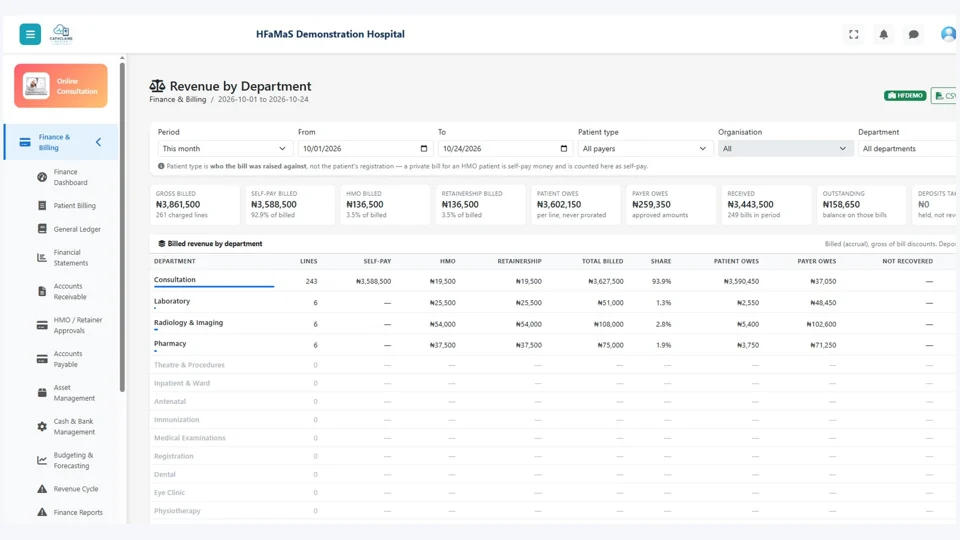Screen dimensions: 960x540
Task: Click the Revenue by Department scales icon
Action: coord(157,86)
